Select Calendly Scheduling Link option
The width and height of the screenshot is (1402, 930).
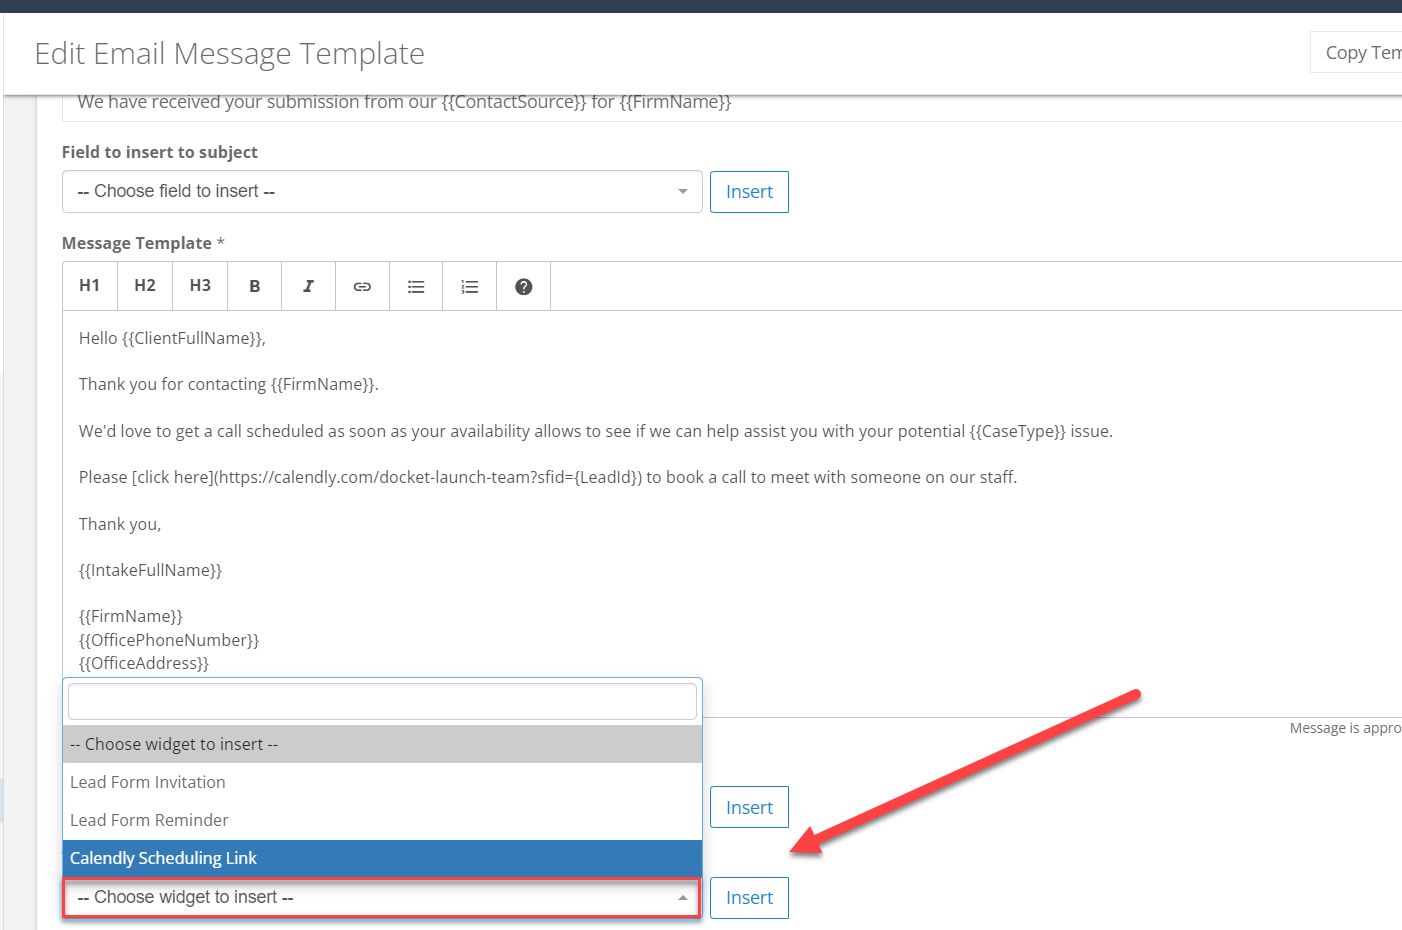[382, 858]
